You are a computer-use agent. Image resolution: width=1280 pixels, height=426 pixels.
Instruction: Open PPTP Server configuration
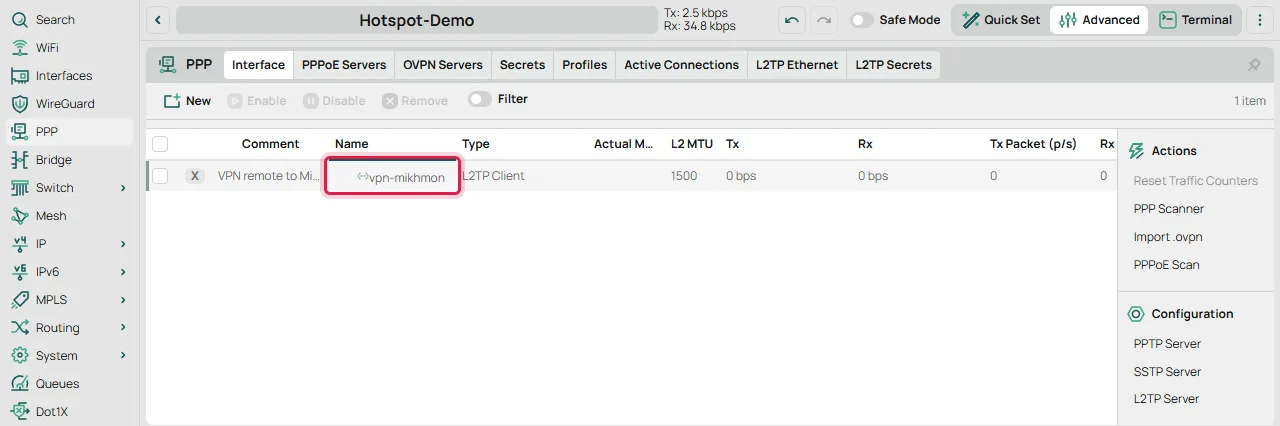click(x=1167, y=344)
